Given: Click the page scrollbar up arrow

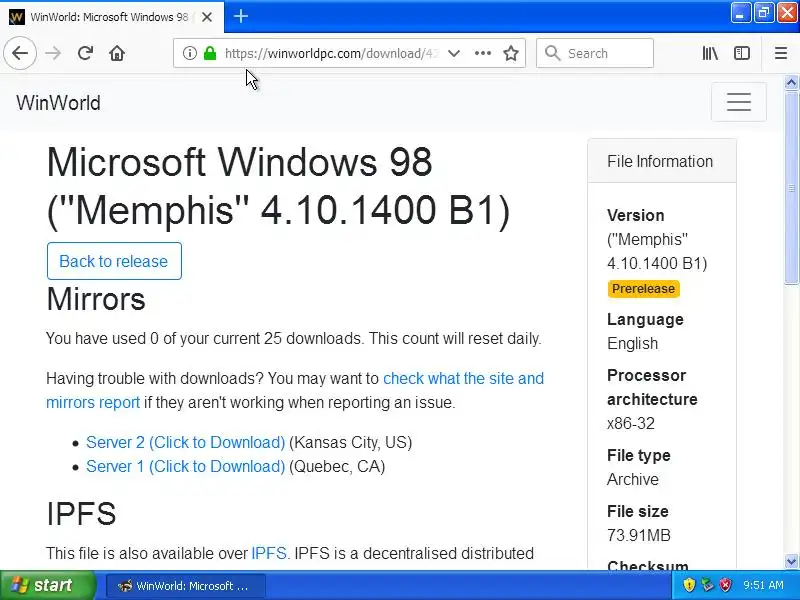Looking at the screenshot, I should [x=791, y=82].
